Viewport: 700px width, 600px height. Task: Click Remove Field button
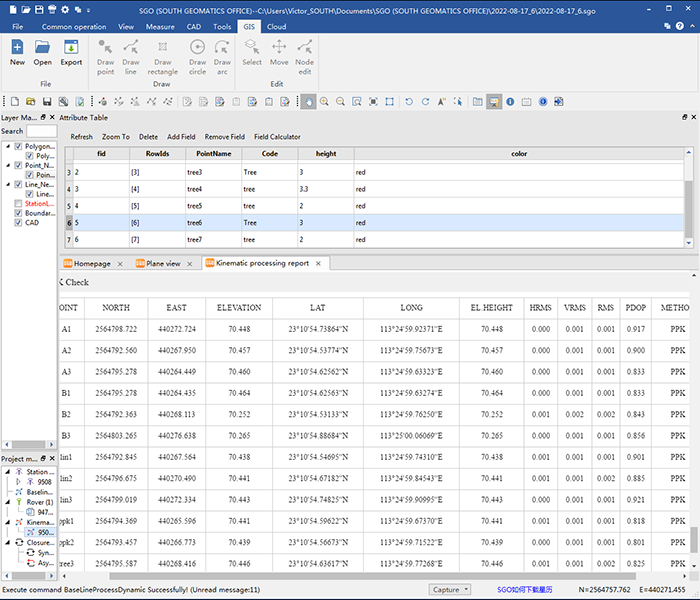click(225, 137)
